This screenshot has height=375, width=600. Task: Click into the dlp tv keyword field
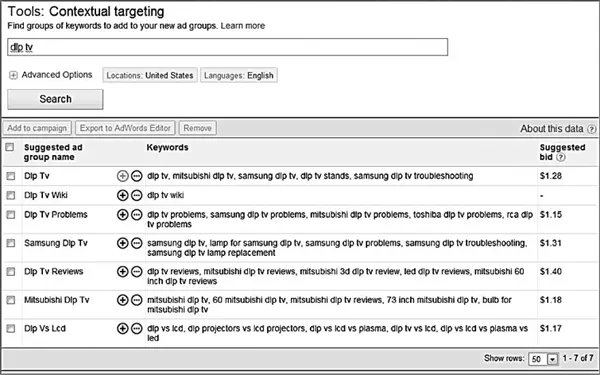point(227,47)
